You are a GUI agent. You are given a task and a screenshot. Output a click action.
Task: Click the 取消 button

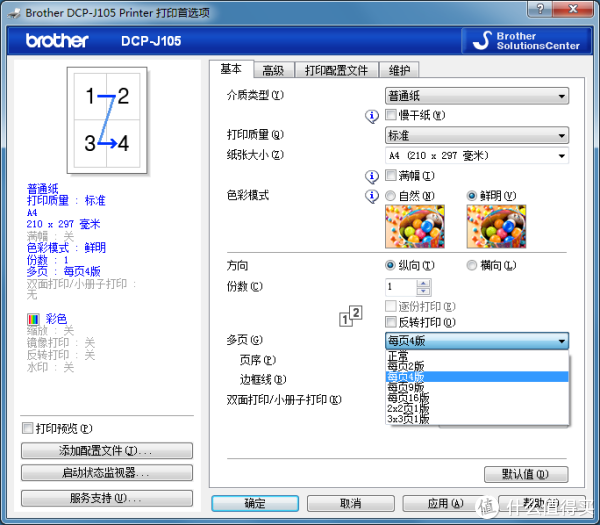tap(351, 503)
